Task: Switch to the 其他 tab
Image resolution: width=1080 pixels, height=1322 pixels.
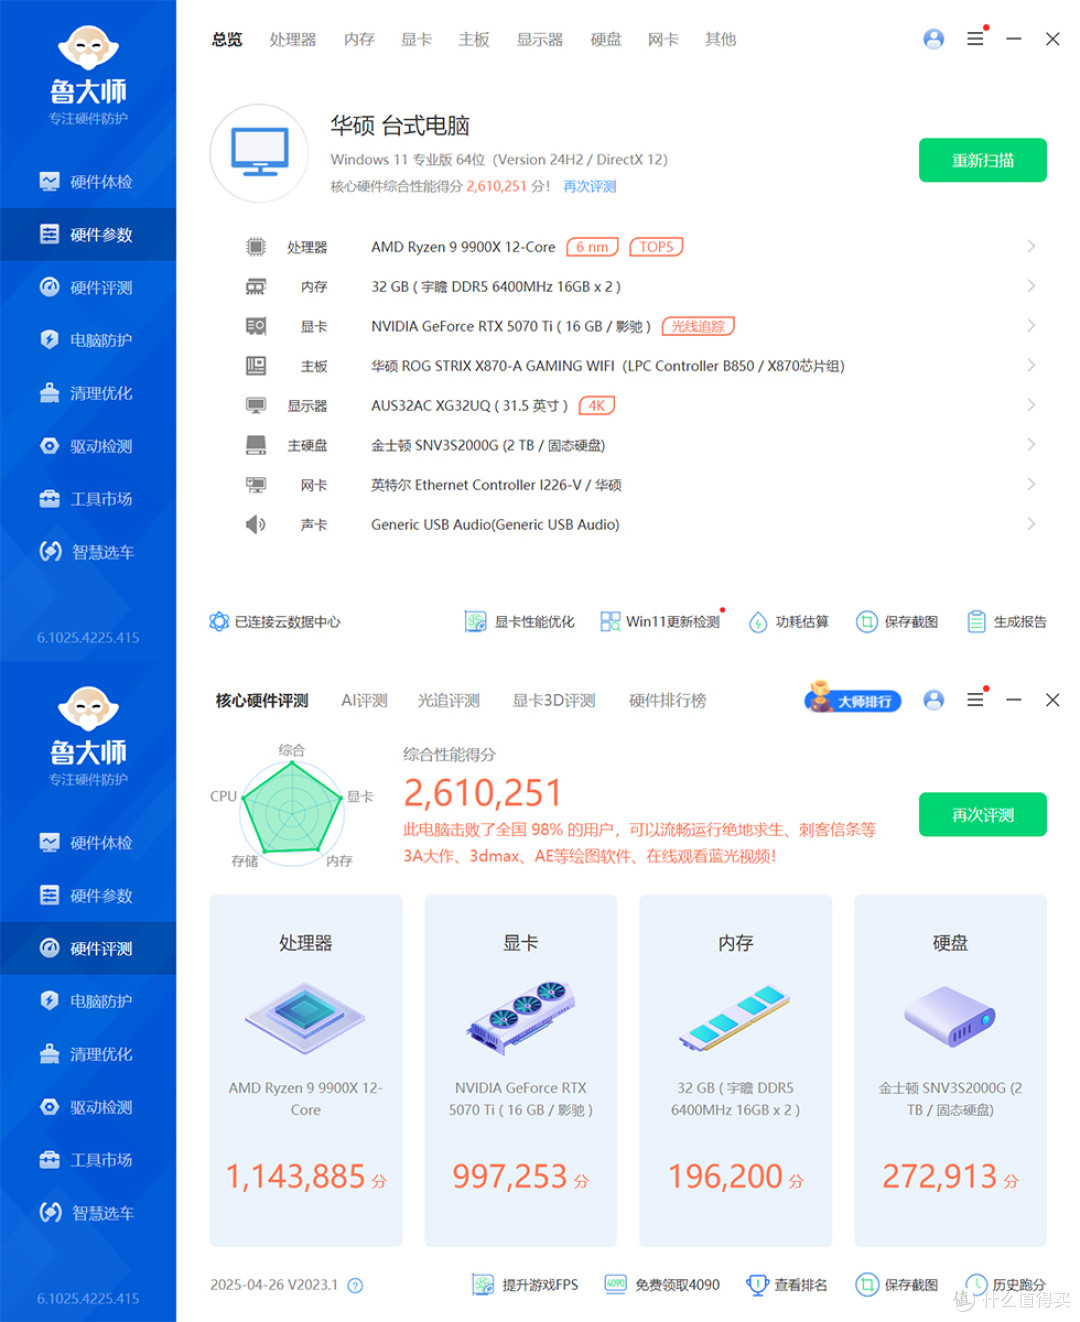Action: tap(720, 39)
